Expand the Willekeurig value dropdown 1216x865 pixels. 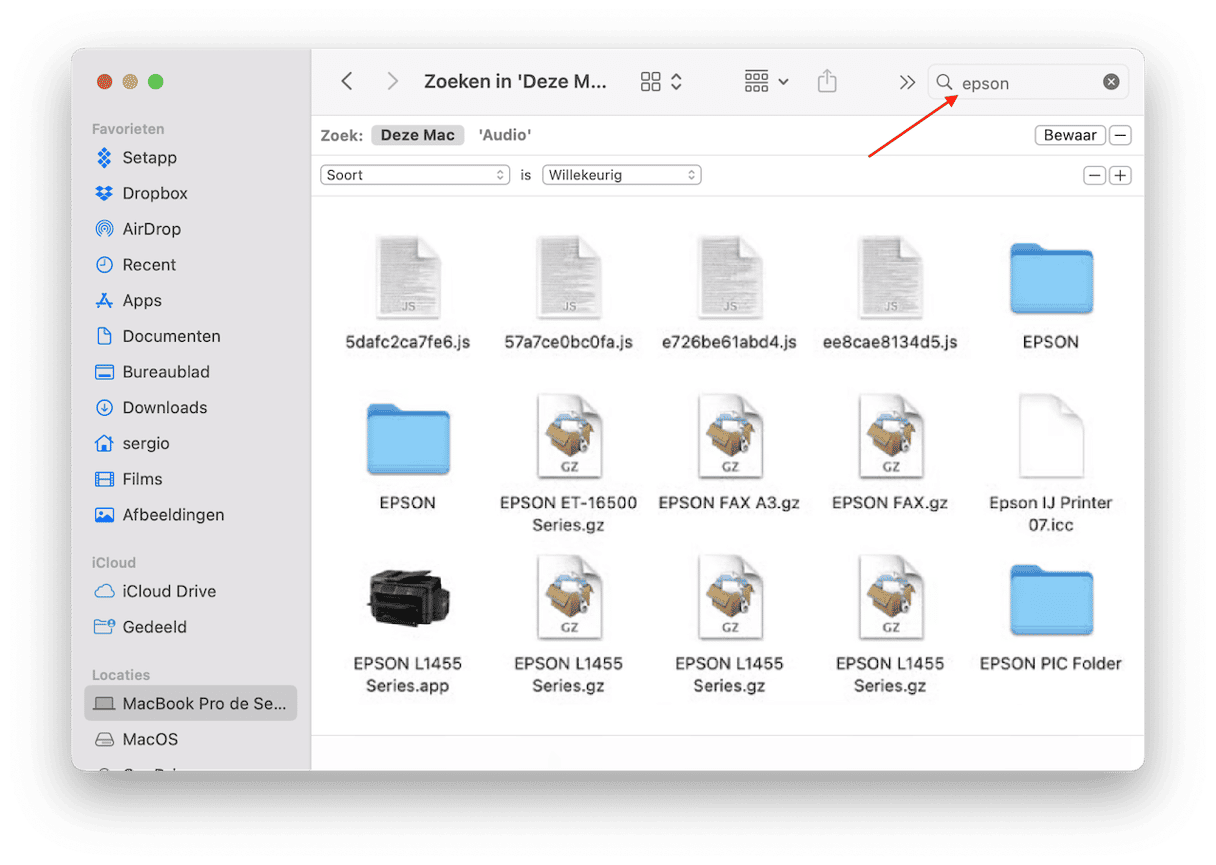621,175
